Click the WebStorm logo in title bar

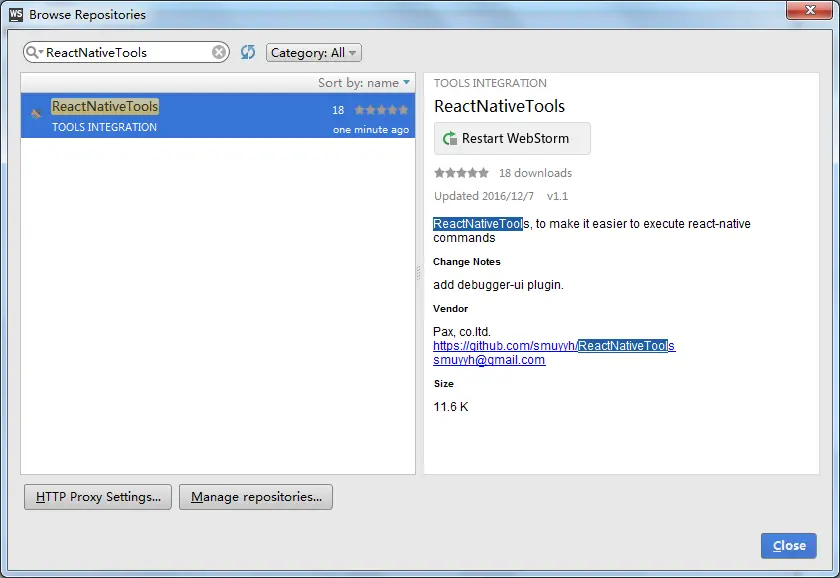16,14
